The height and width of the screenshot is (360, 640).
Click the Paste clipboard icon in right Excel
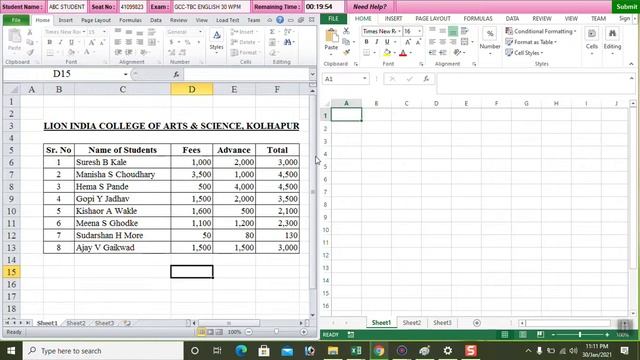(331, 36)
